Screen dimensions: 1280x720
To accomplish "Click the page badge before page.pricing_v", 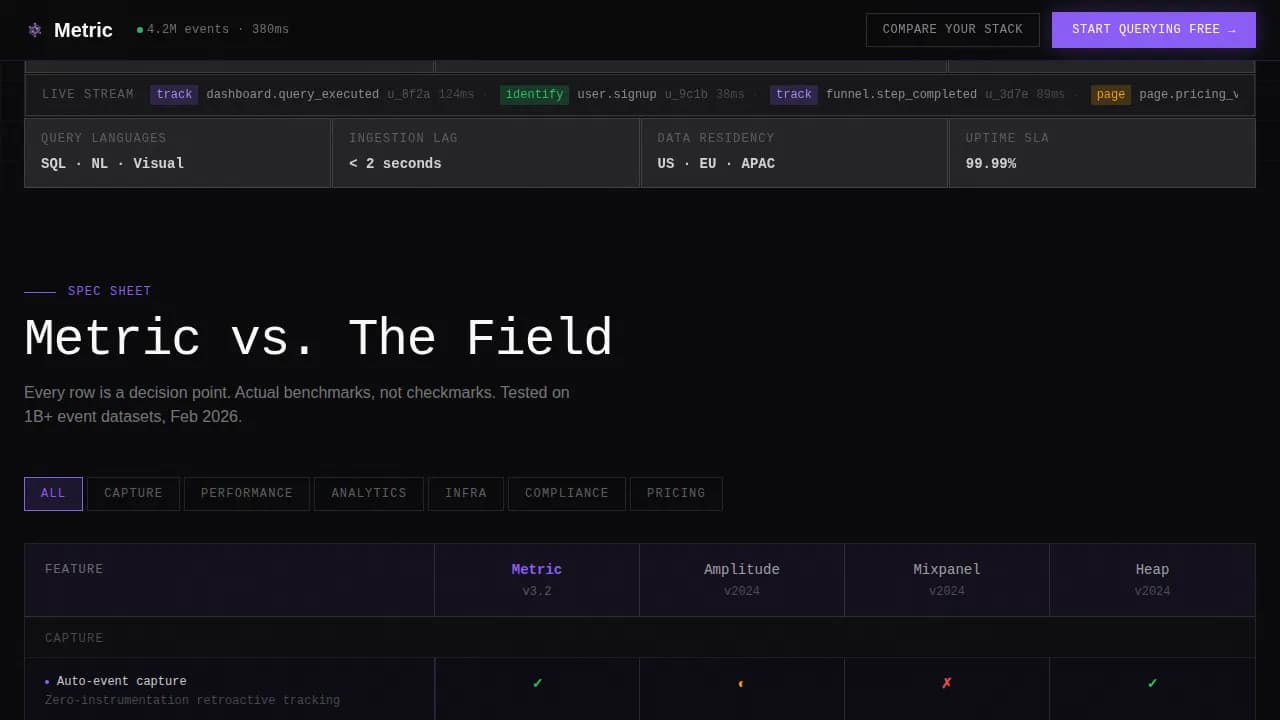I will [x=1110, y=94].
